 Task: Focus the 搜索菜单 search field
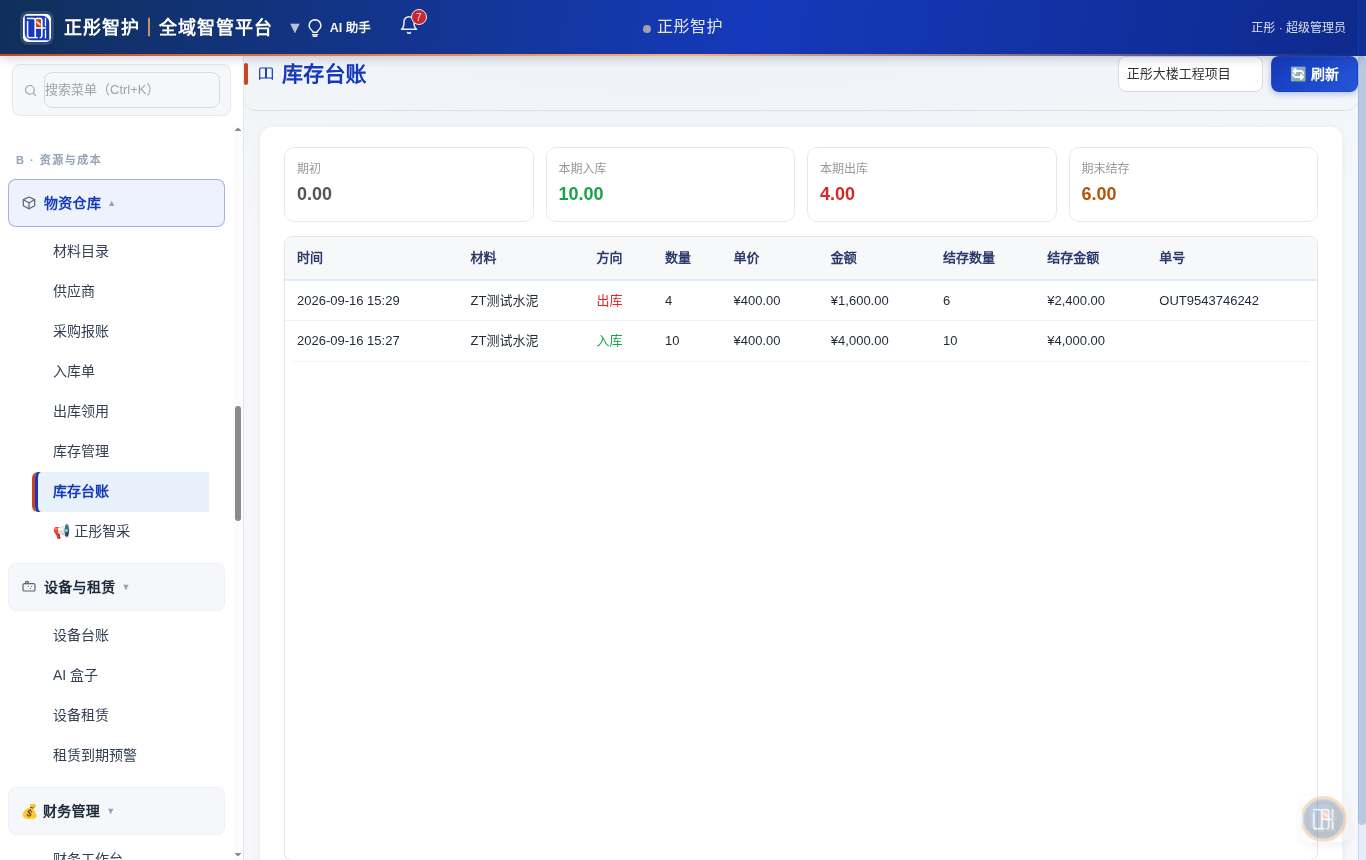[x=132, y=90]
